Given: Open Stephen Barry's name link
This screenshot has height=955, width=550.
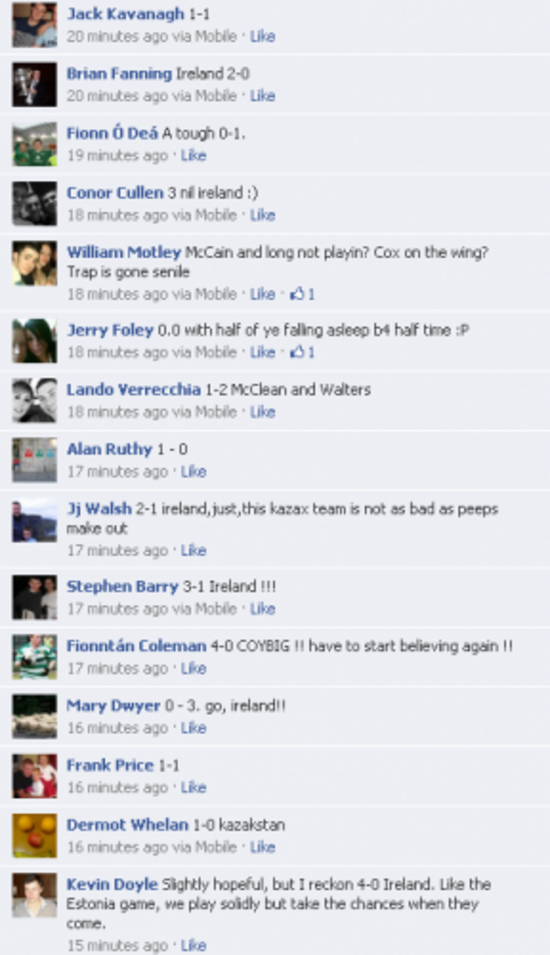Looking at the screenshot, I should 122,587.
